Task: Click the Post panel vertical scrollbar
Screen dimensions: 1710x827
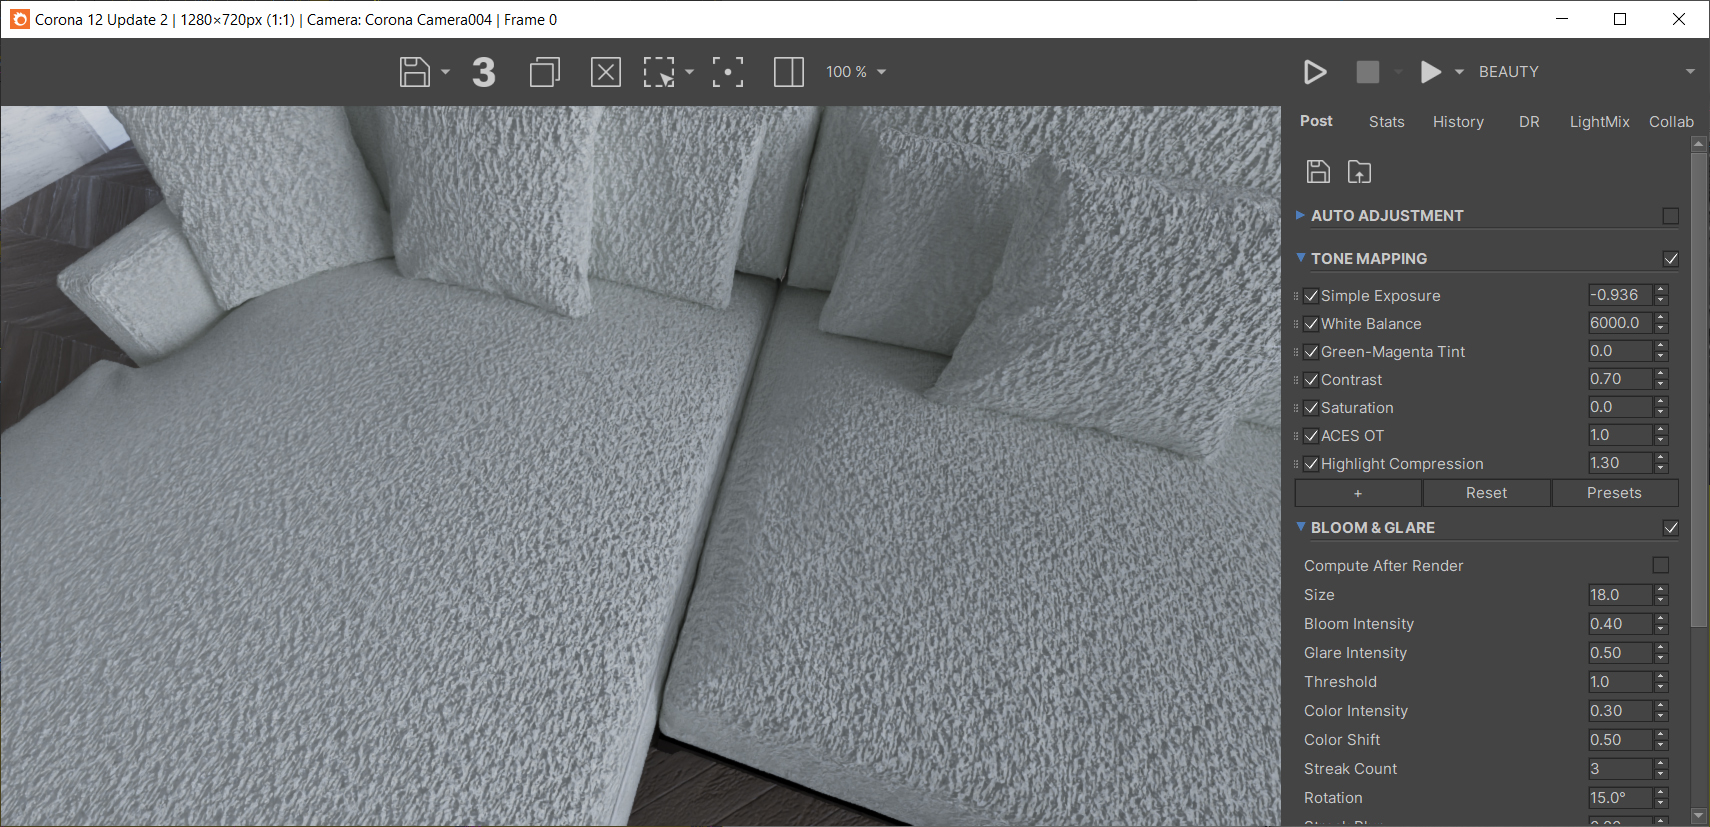Action: click(1699, 390)
